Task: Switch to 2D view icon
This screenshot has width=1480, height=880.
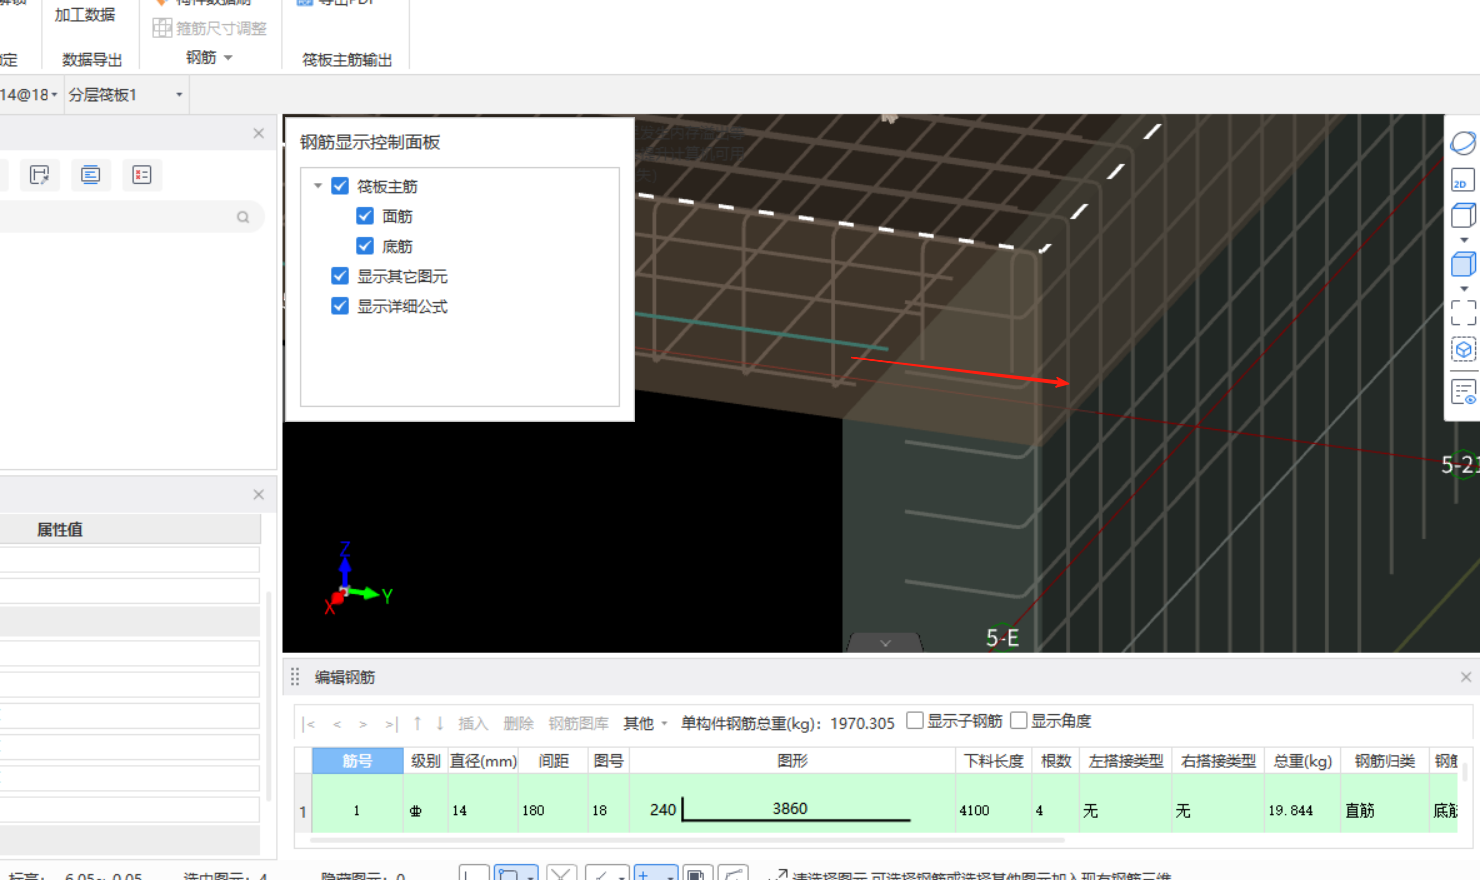Action: coord(1463,180)
